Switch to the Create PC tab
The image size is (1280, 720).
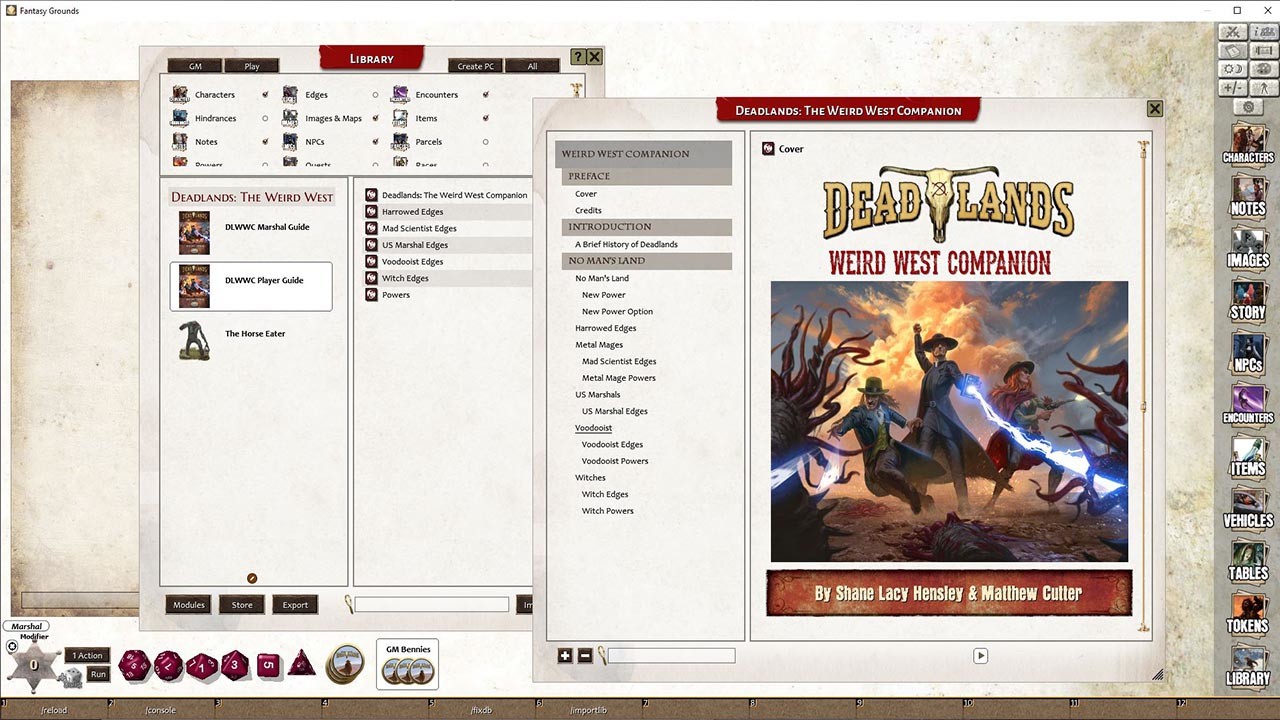pyautogui.click(x=473, y=65)
